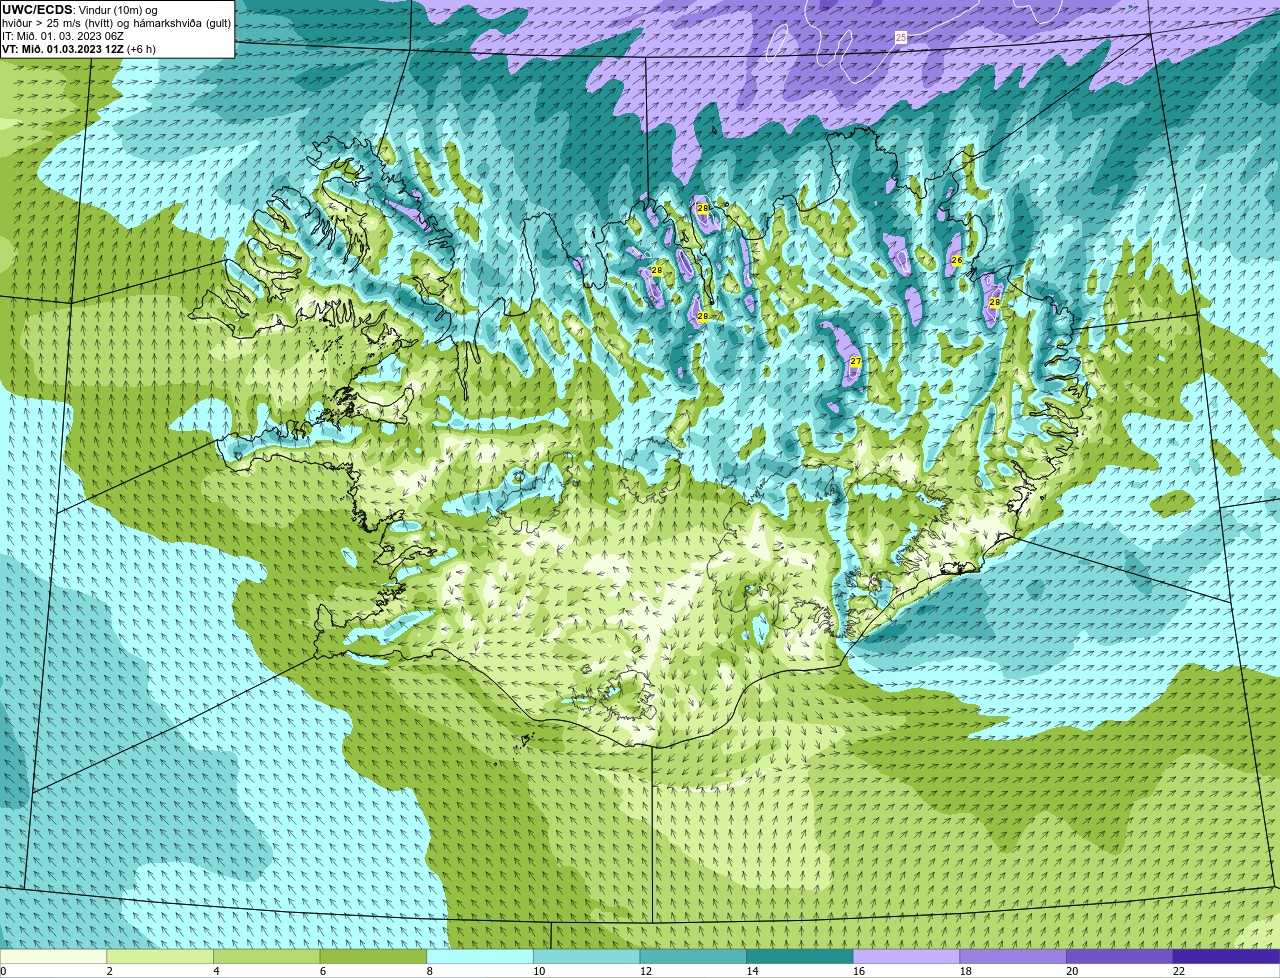Image resolution: width=1280 pixels, height=978 pixels.
Task: Click the cream 0–2 m/s legend swatch
Action: (x=53, y=956)
